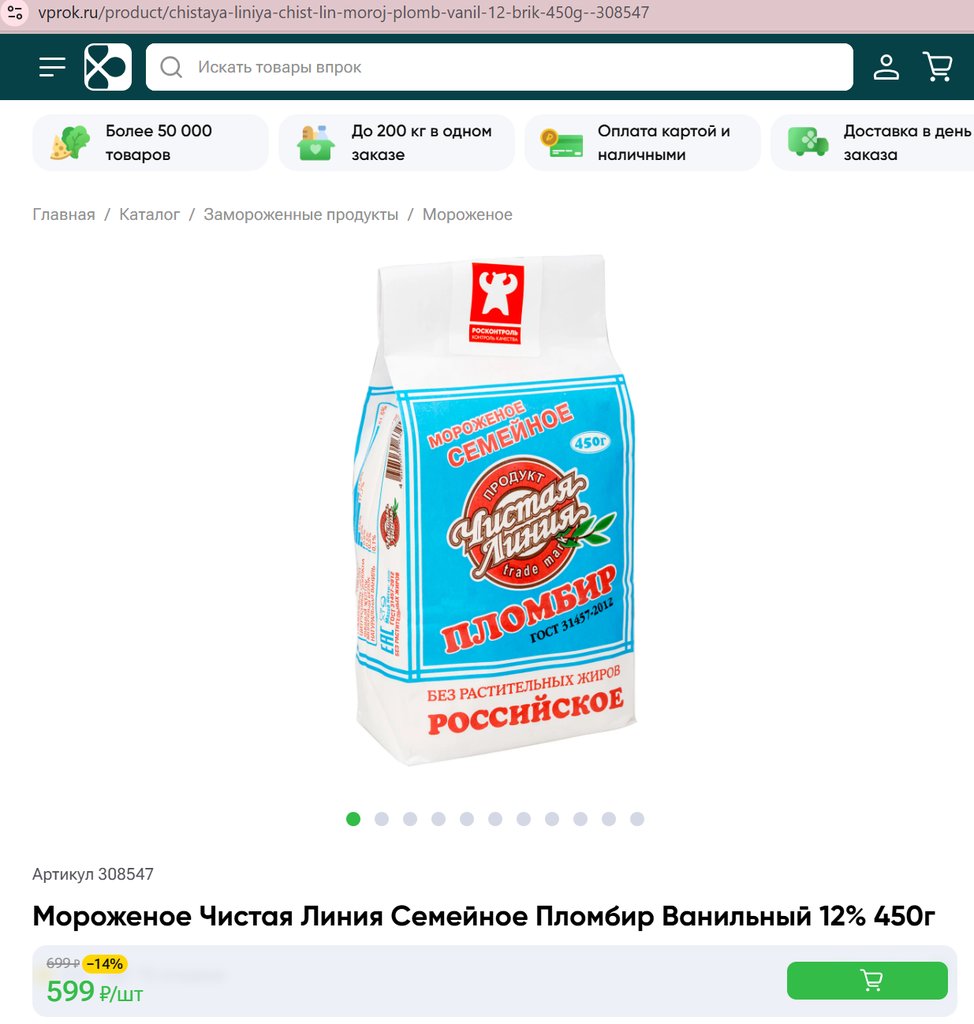Click the Vprok clover logo

point(108,67)
